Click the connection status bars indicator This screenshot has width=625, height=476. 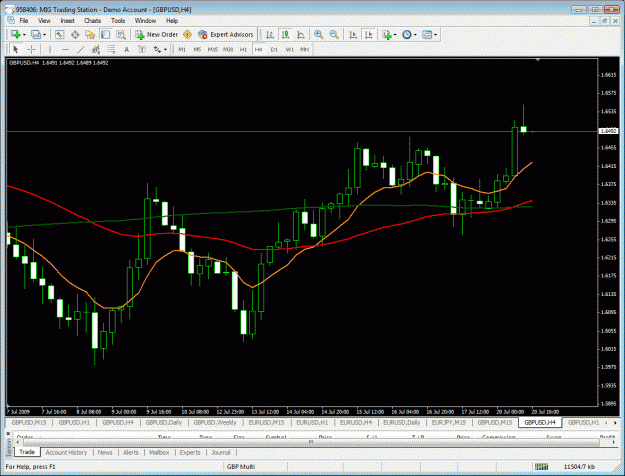tap(541, 466)
